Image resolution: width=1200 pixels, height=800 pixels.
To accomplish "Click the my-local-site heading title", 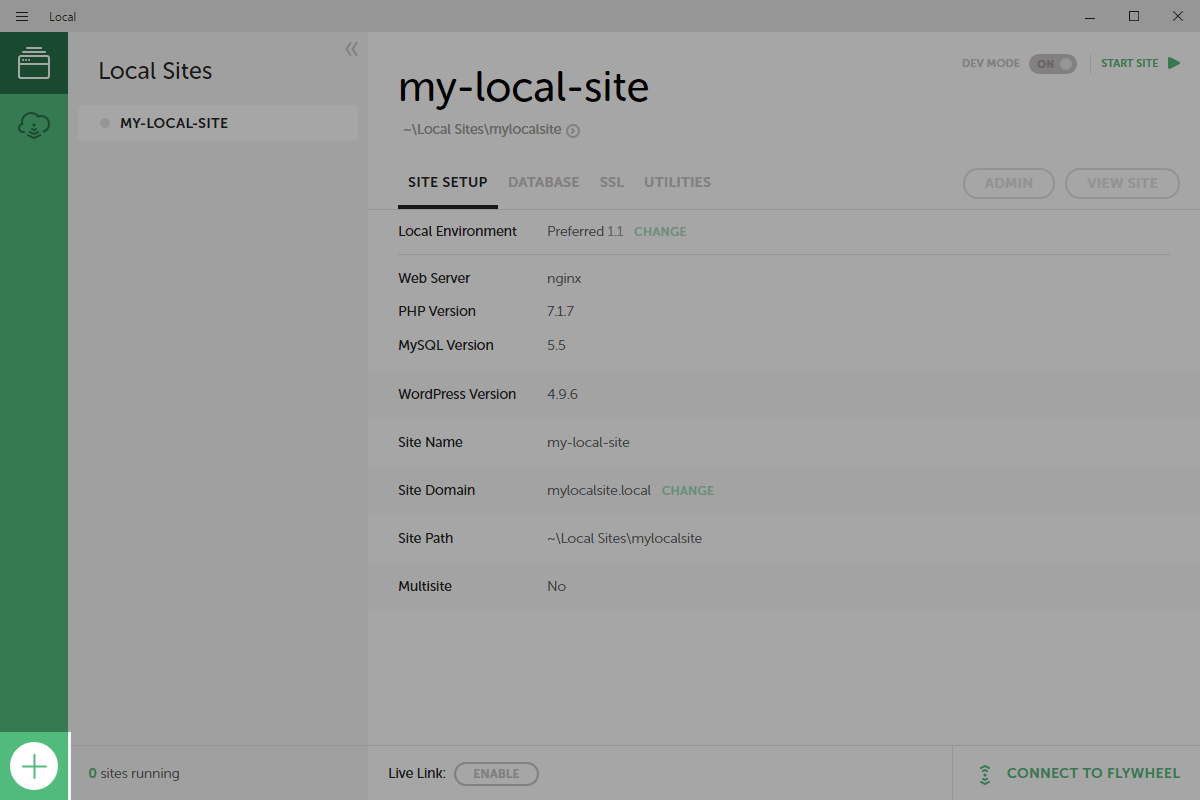I will pos(523,88).
